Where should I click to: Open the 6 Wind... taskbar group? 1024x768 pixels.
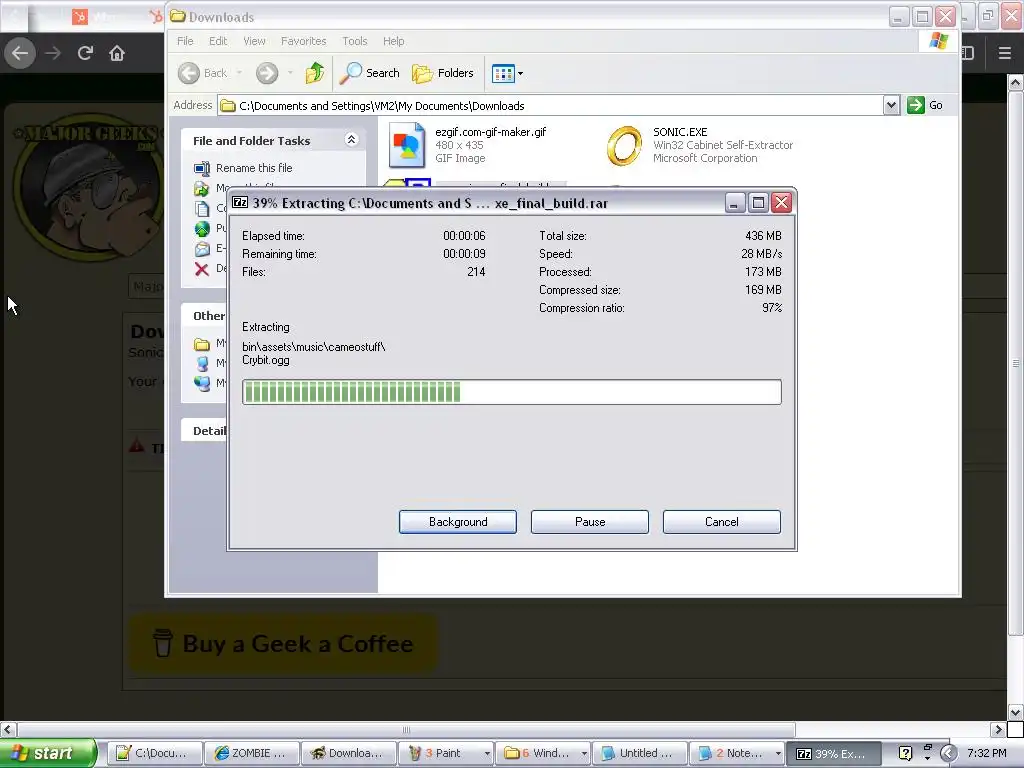click(x=543, y=753)
